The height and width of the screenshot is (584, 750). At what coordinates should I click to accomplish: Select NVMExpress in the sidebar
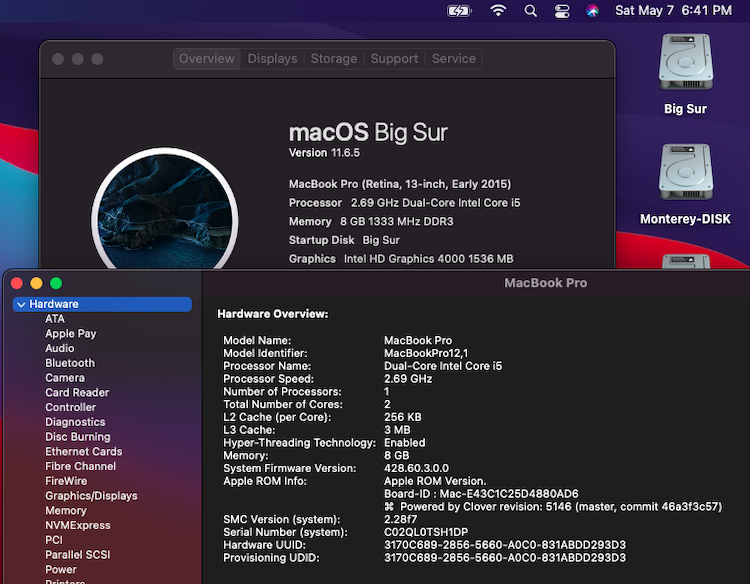tap(78, 526)
